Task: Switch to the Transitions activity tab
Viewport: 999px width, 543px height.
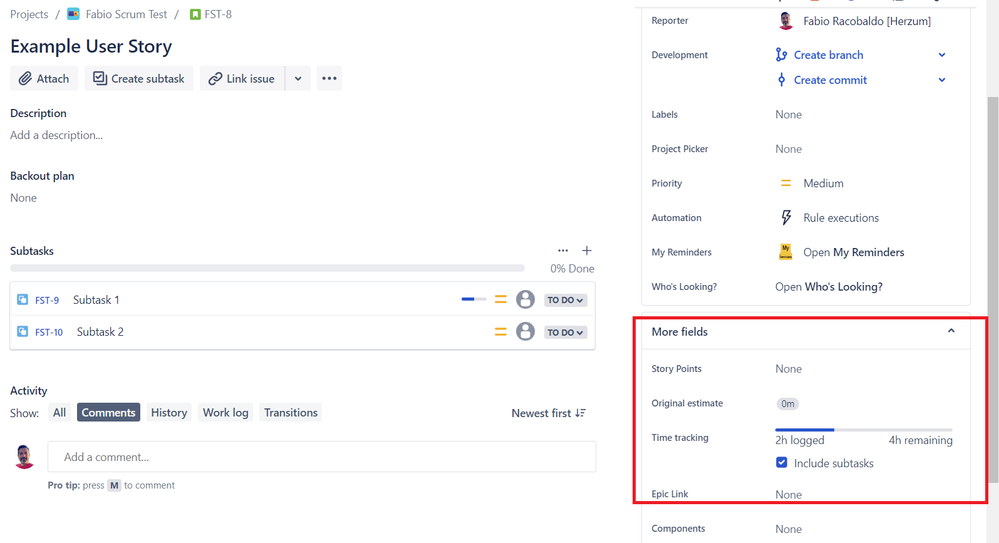Action: 291,412
